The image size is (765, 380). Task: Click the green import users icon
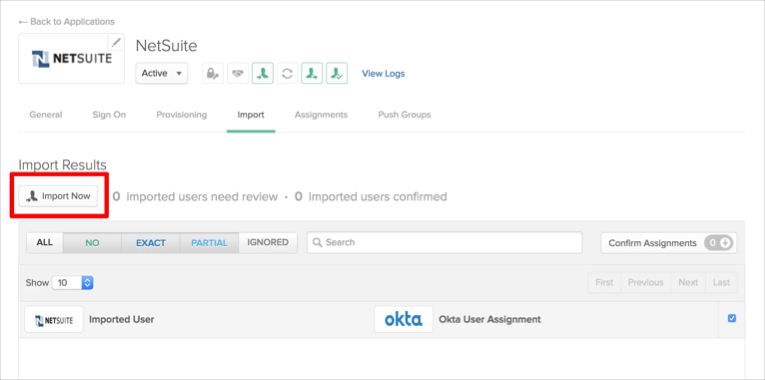[x=262, y=74]
